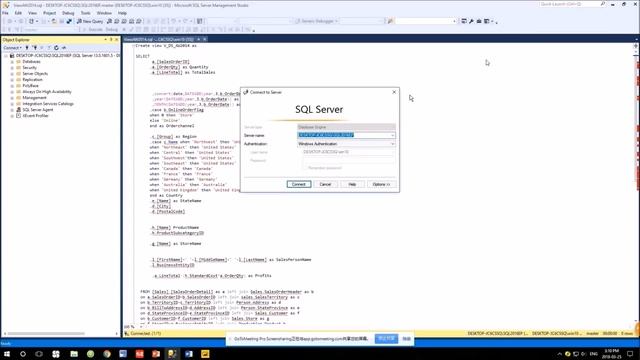The height and width of the screenshot is (360, 640).
Task: Click the Debug button in SQL toolbar
Action: coord(111,29)
